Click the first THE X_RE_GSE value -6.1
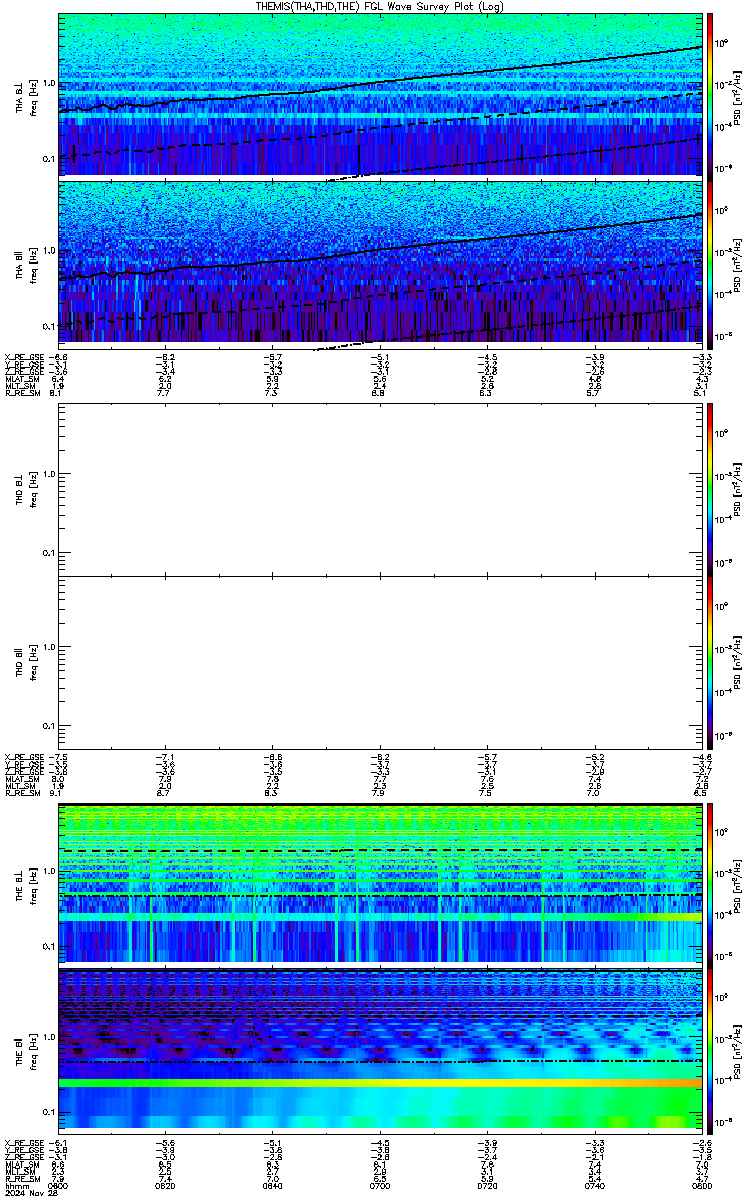The width and height of the screenshot is (750, 1200). pos(59,1141)
